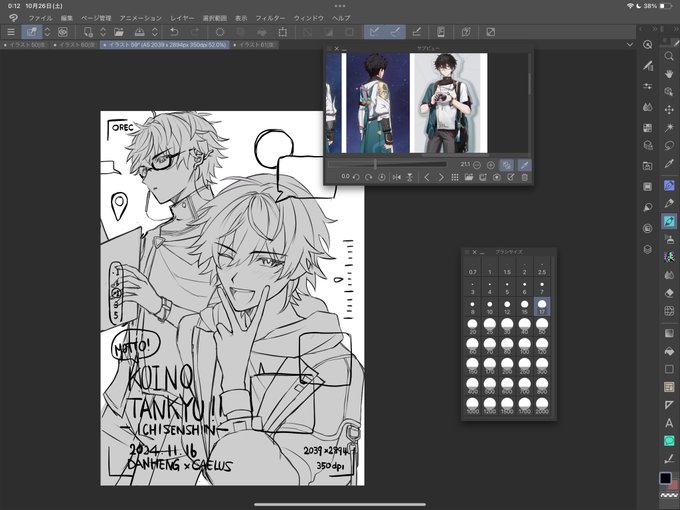Click the Open file folder icon
Viewport: 680px width, 510px height.
(119, 32)
